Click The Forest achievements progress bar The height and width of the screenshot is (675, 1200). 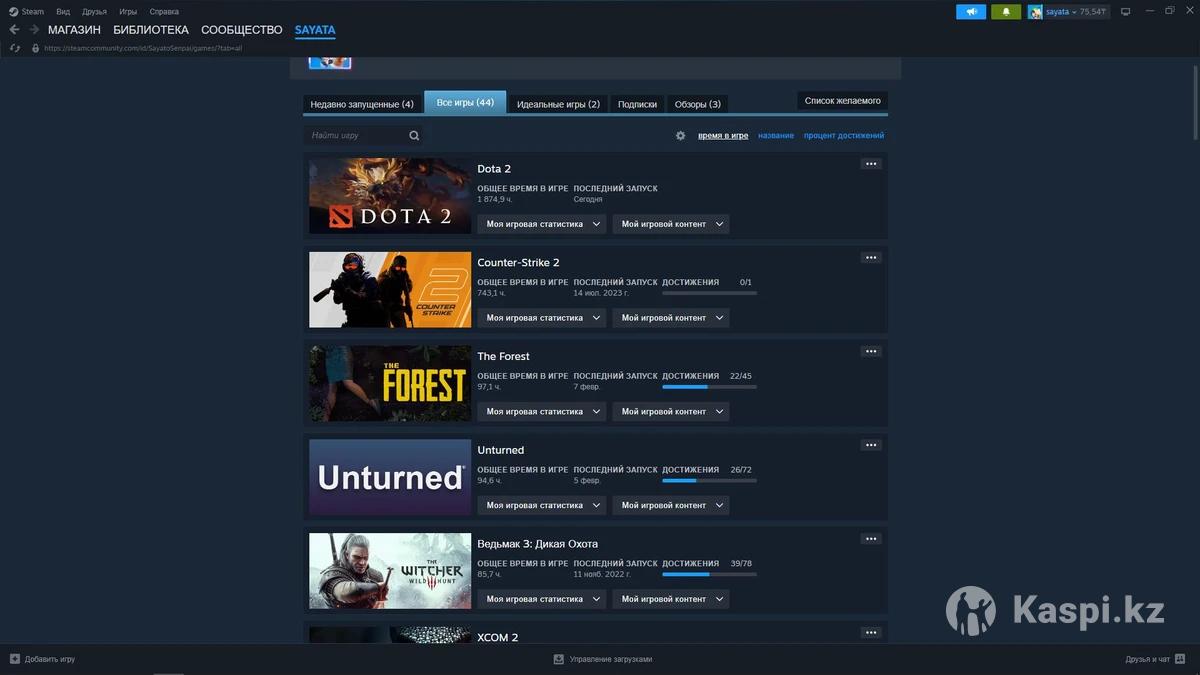point(709,387)
